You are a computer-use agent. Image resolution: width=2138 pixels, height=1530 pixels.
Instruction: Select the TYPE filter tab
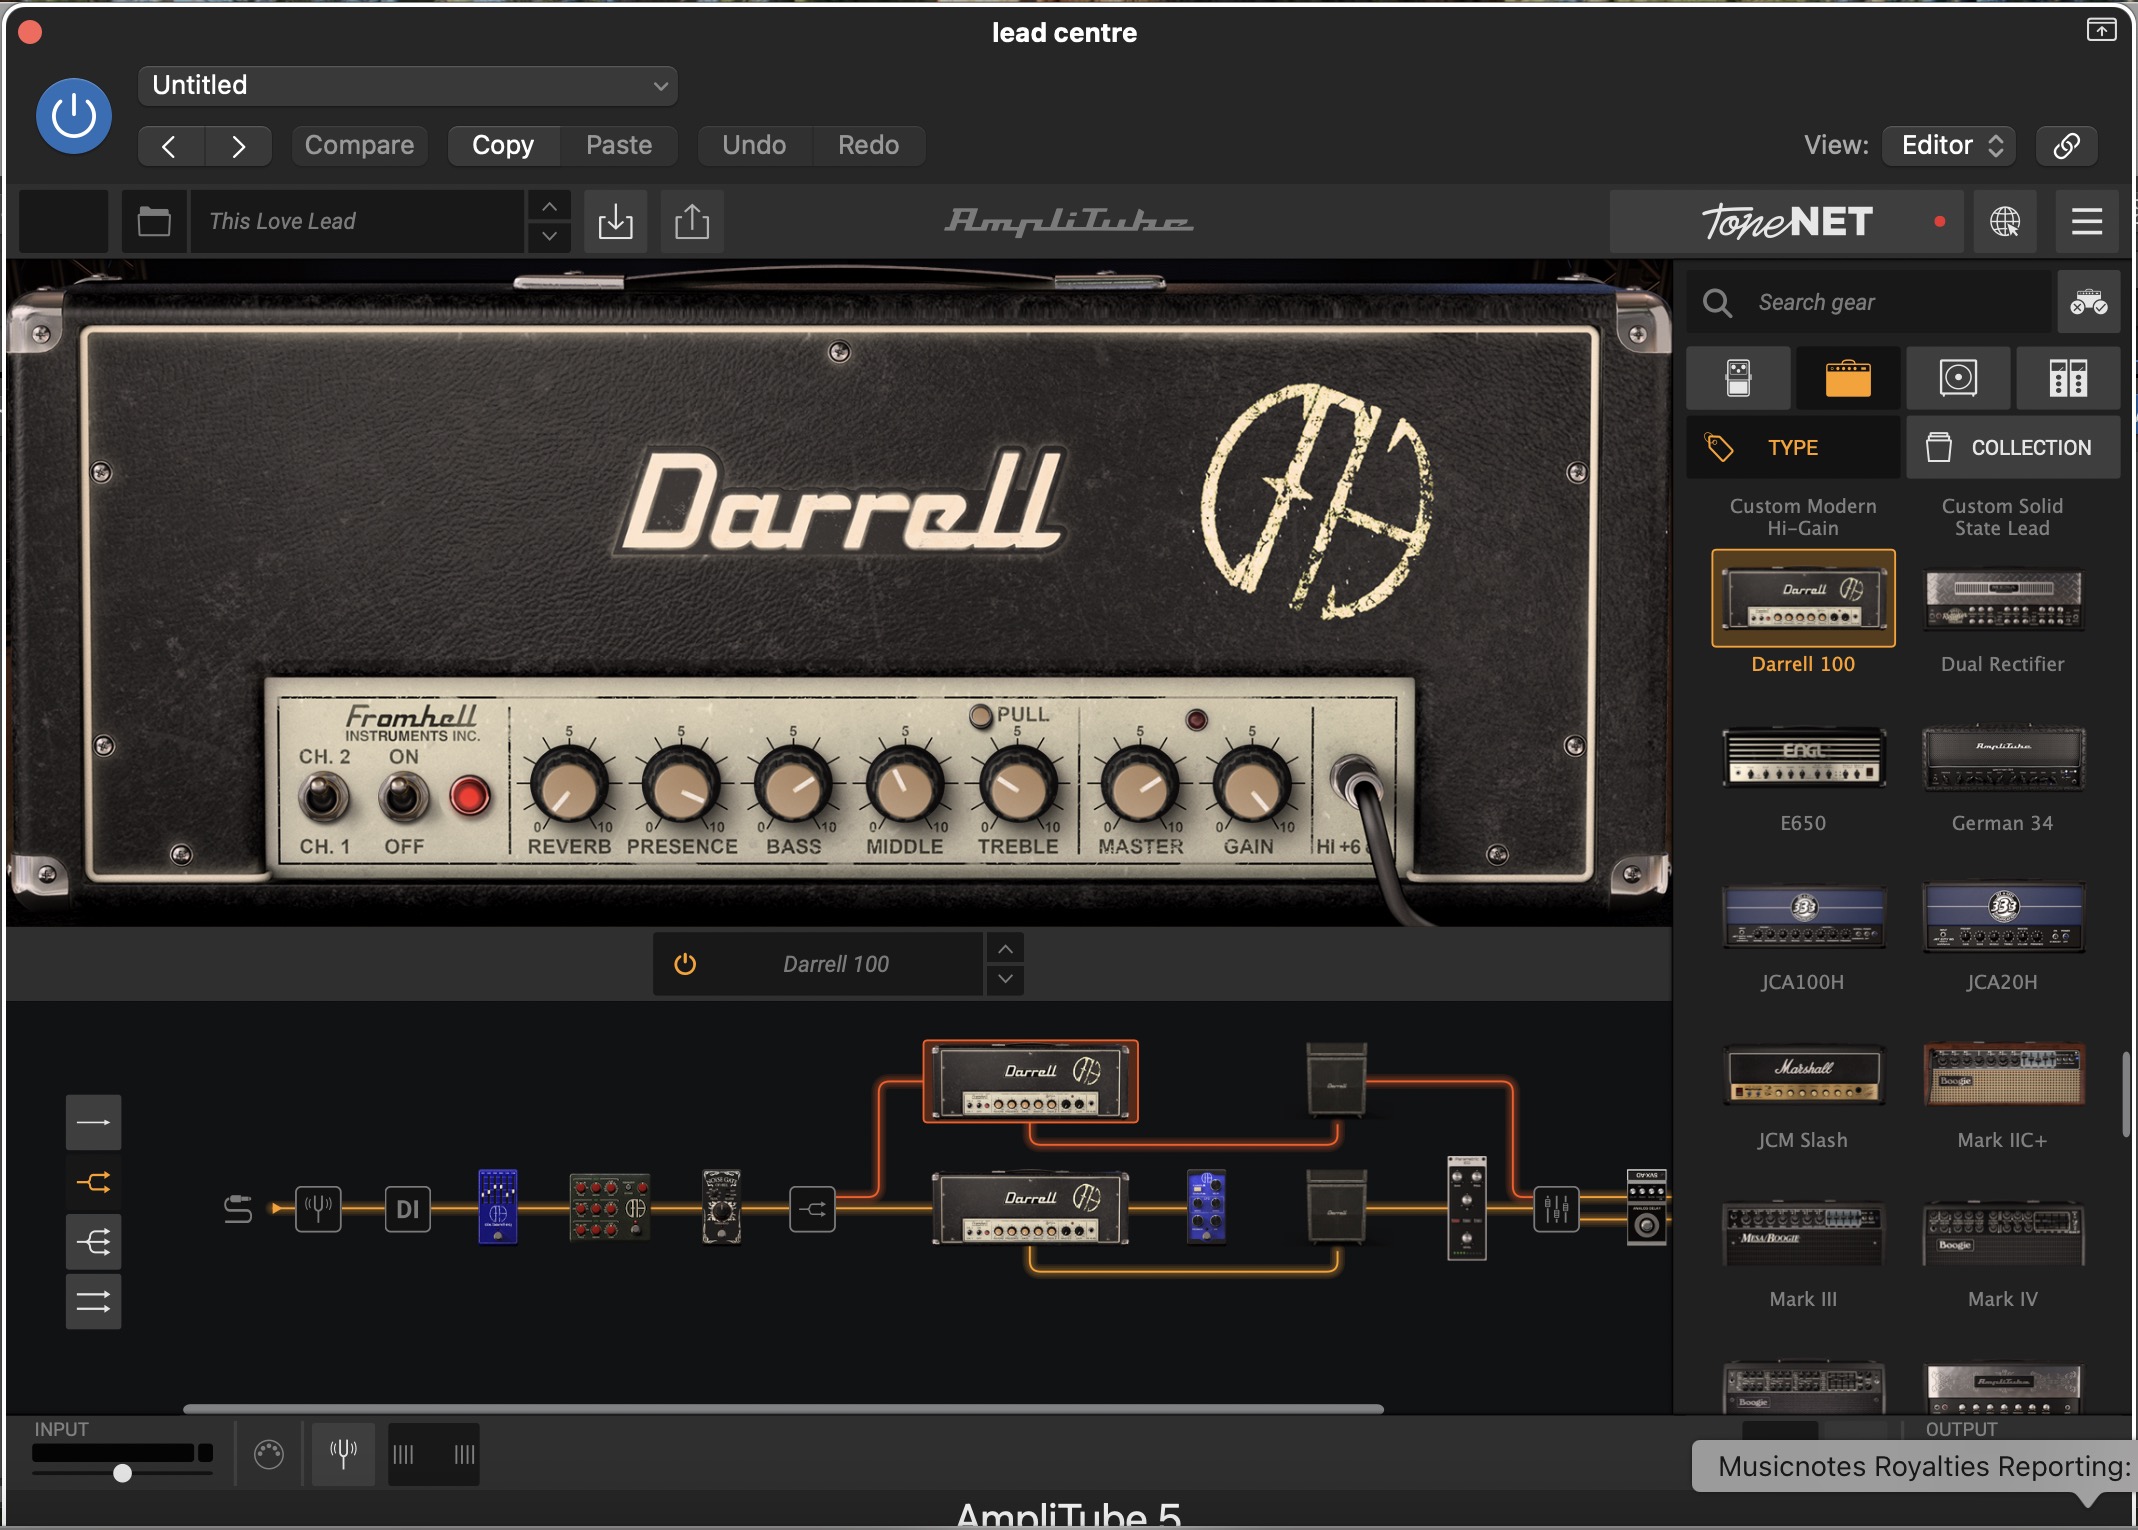(1793, 447)
